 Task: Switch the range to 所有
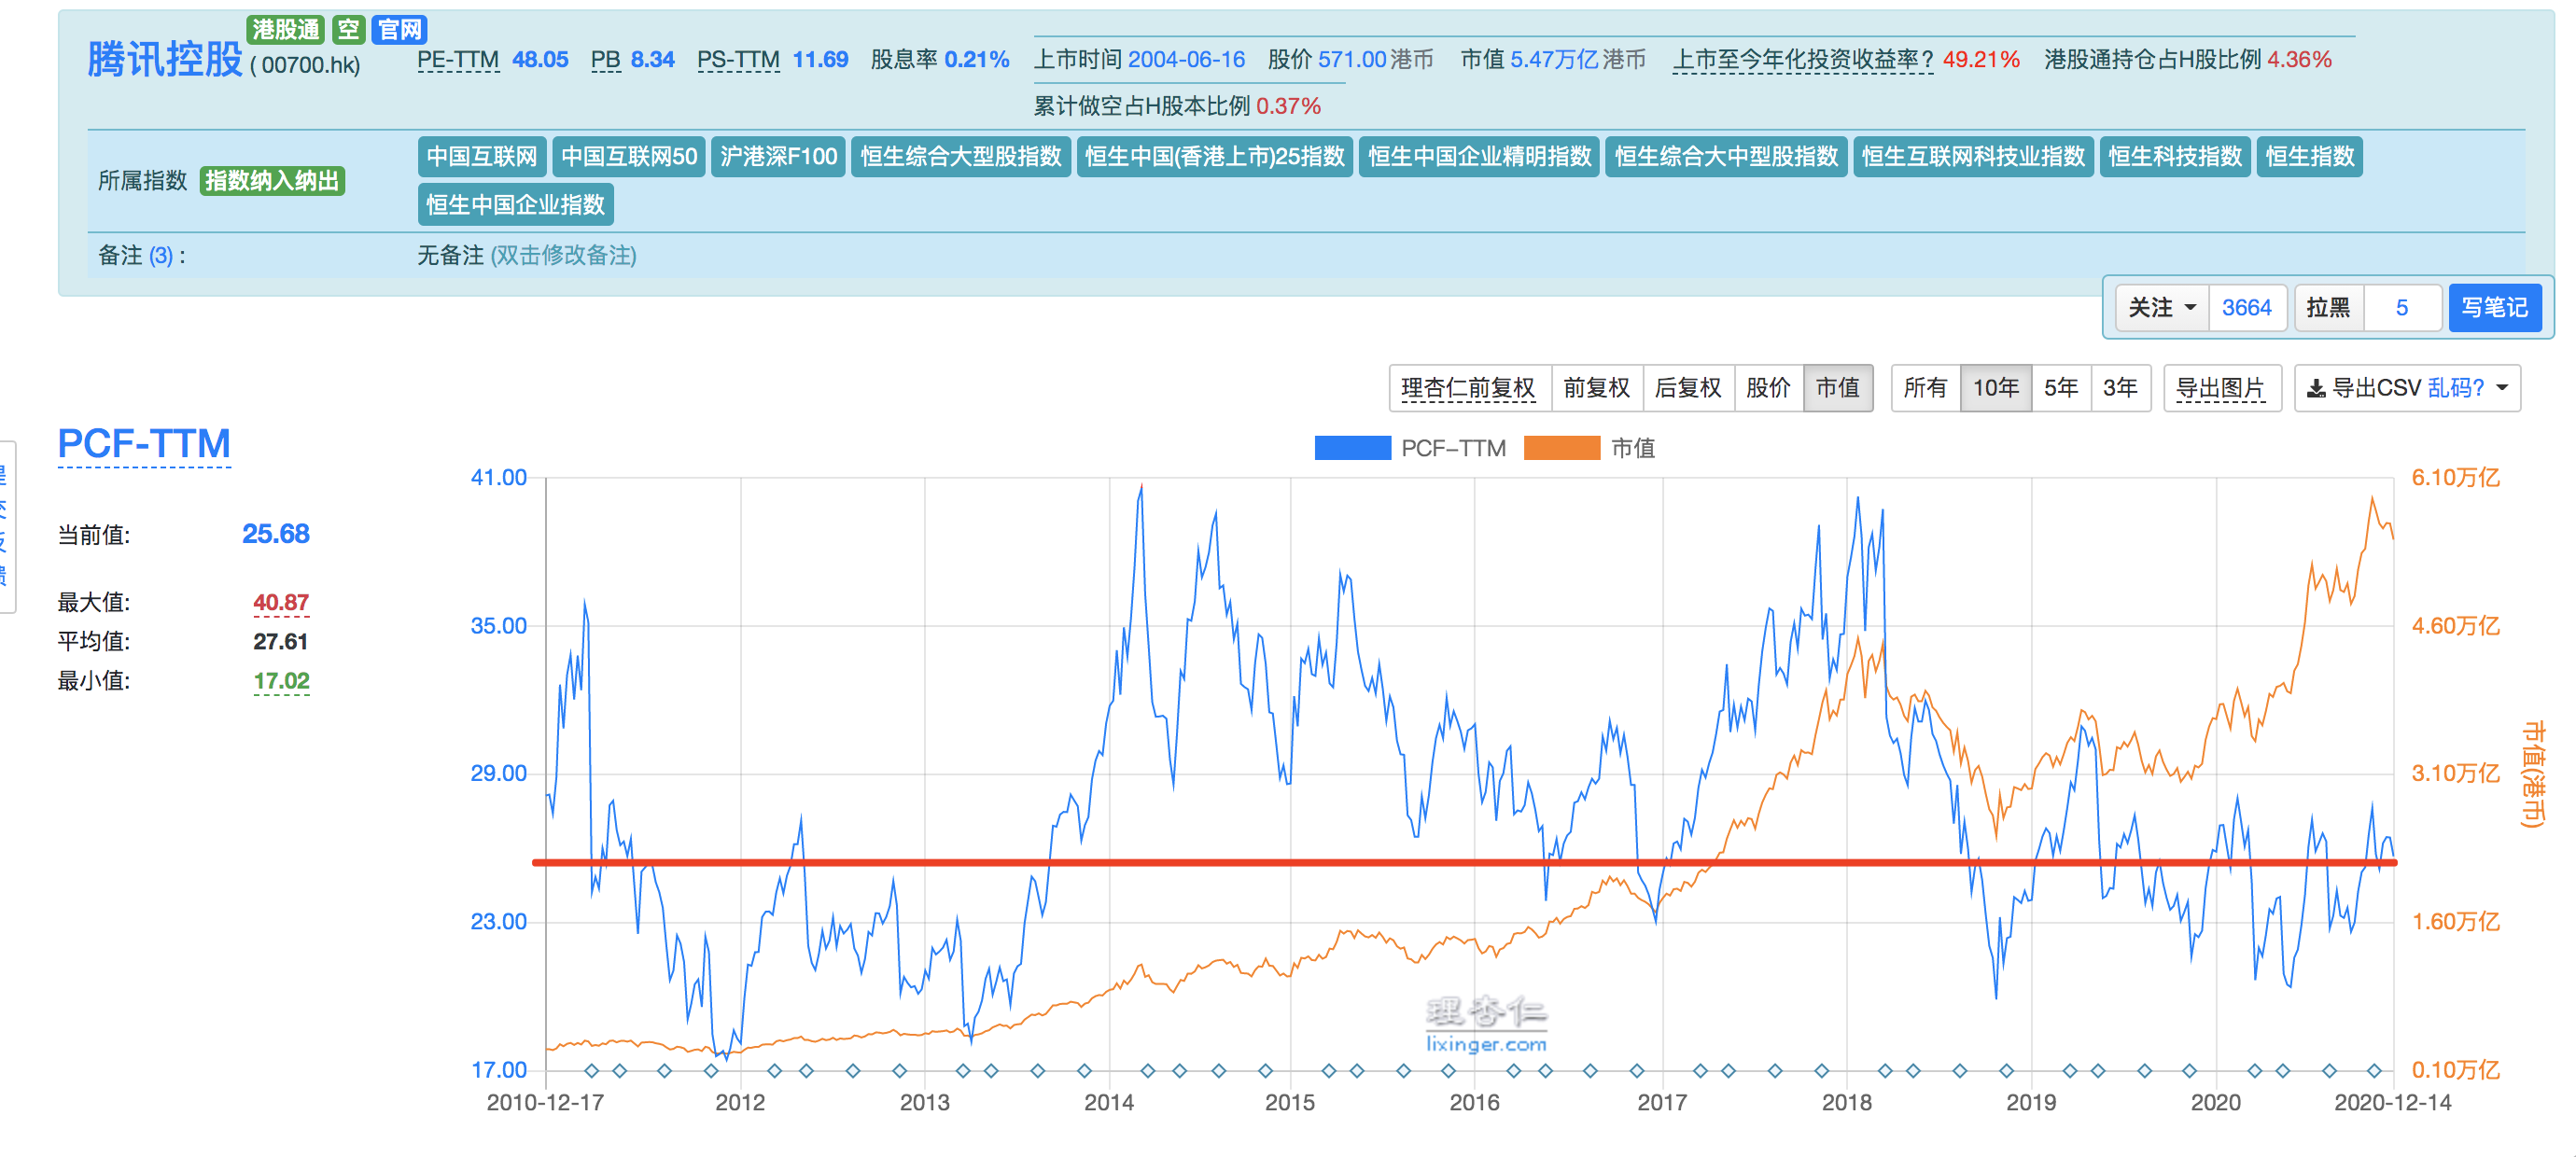click(1925, 388)
